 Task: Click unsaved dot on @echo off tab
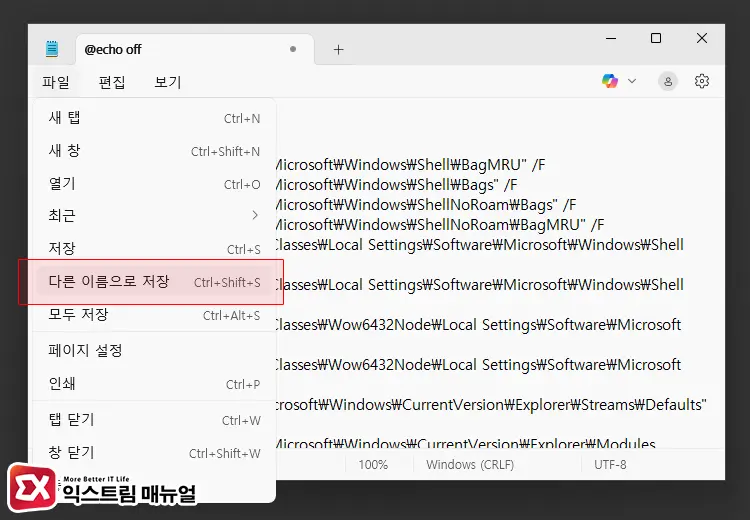[x=293, y=49]
